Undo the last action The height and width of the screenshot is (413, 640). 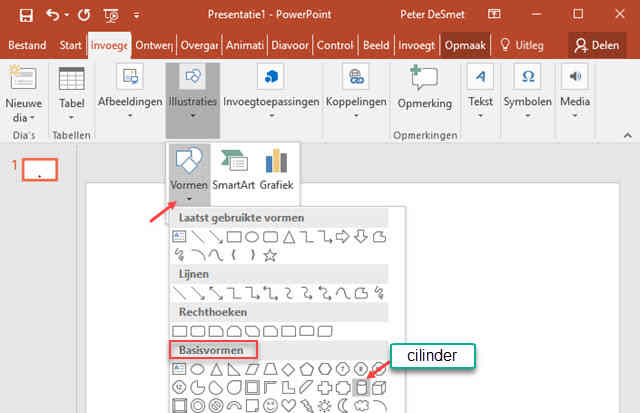(53, 15)
